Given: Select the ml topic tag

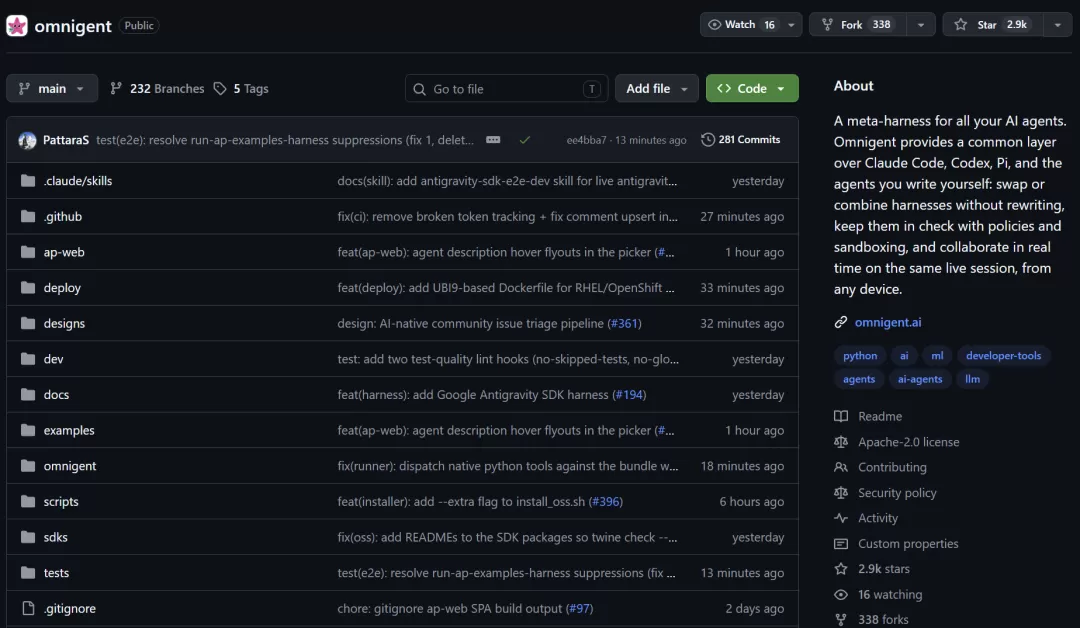Looking at the screenshot, I should pos(937,355).
